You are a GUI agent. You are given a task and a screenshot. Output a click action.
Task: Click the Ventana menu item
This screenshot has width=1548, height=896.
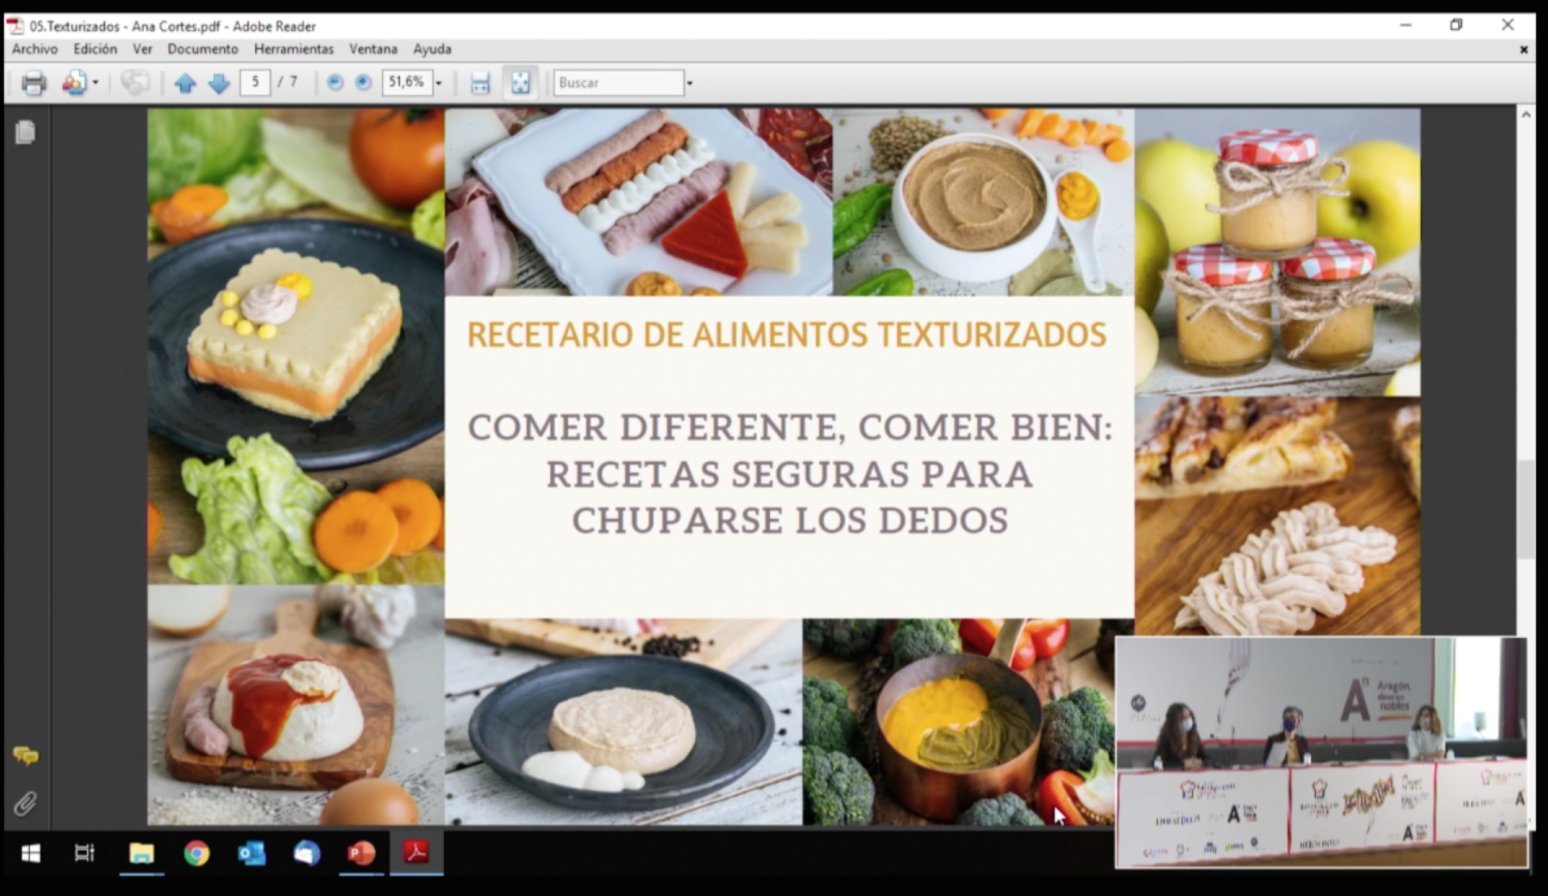point(373,49)
